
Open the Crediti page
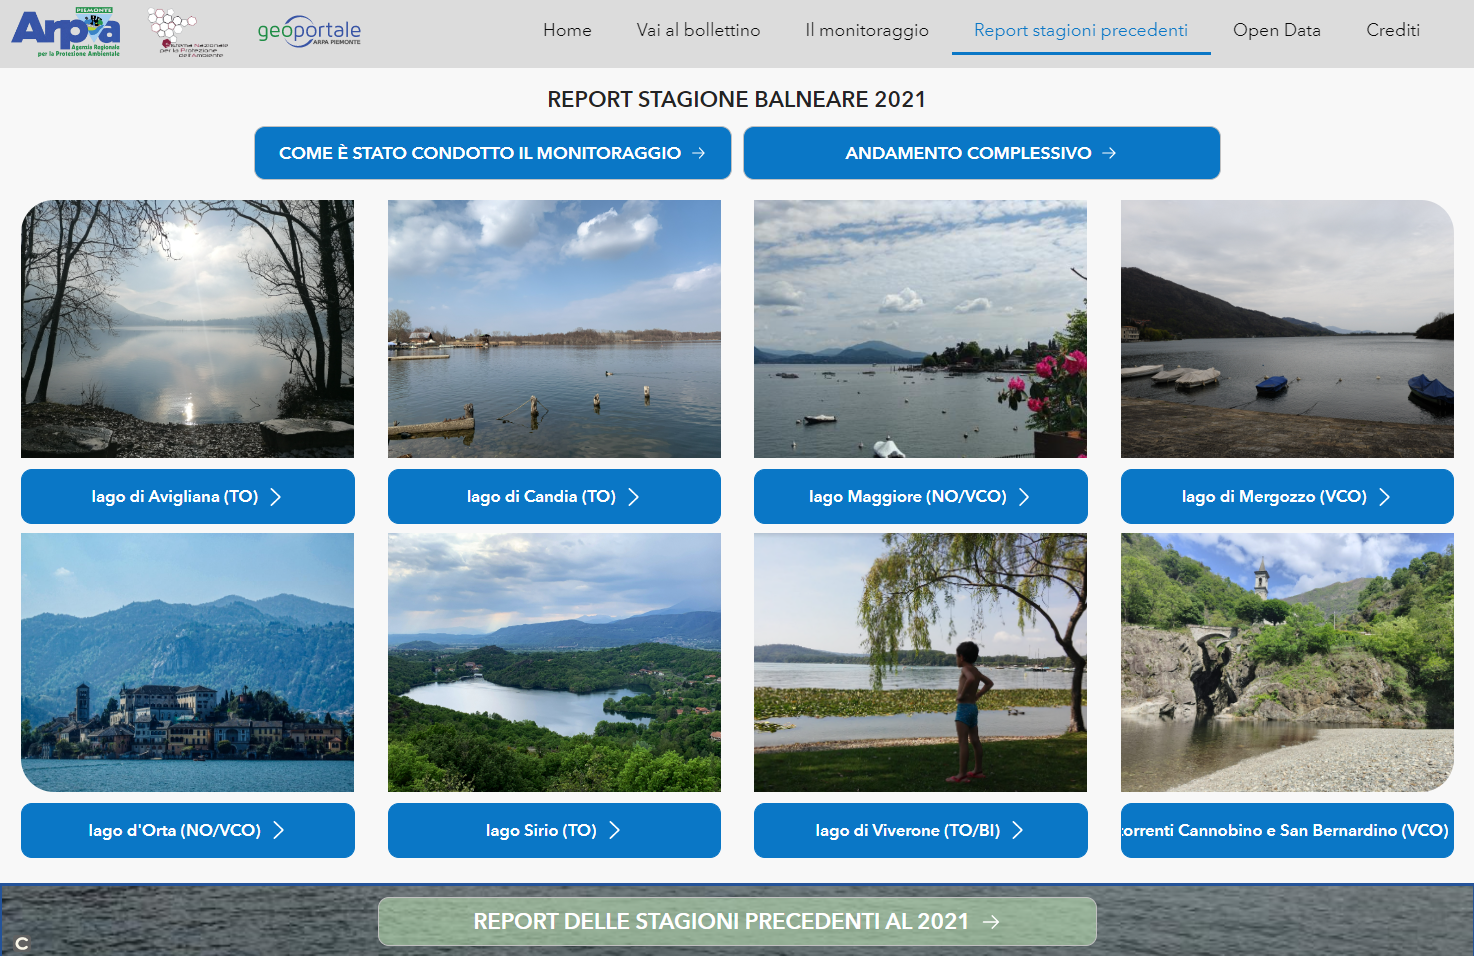(1393, 30)
